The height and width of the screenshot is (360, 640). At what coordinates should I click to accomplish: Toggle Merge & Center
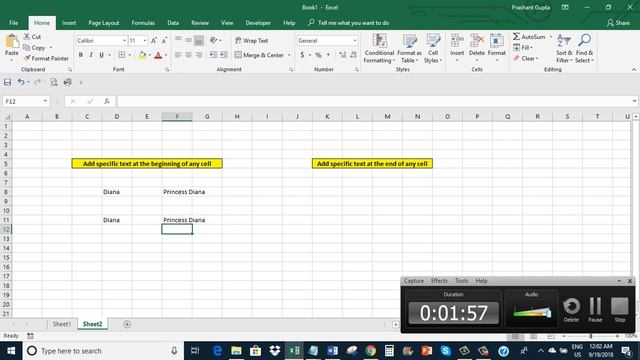(260, 55)
